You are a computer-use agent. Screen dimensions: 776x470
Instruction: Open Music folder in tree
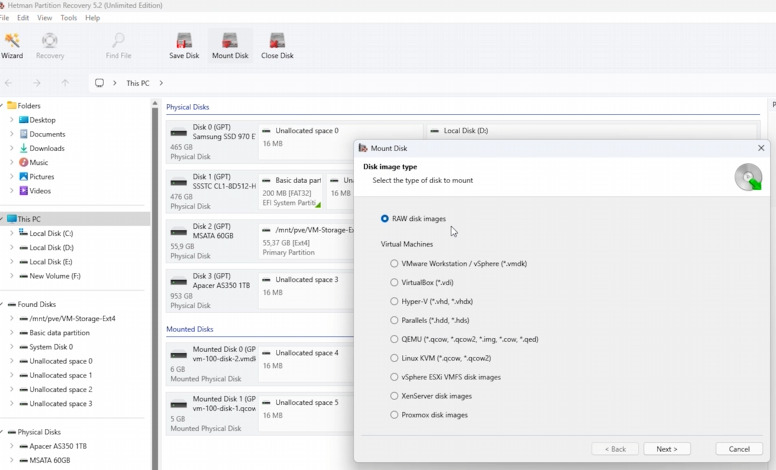(33, 162)
